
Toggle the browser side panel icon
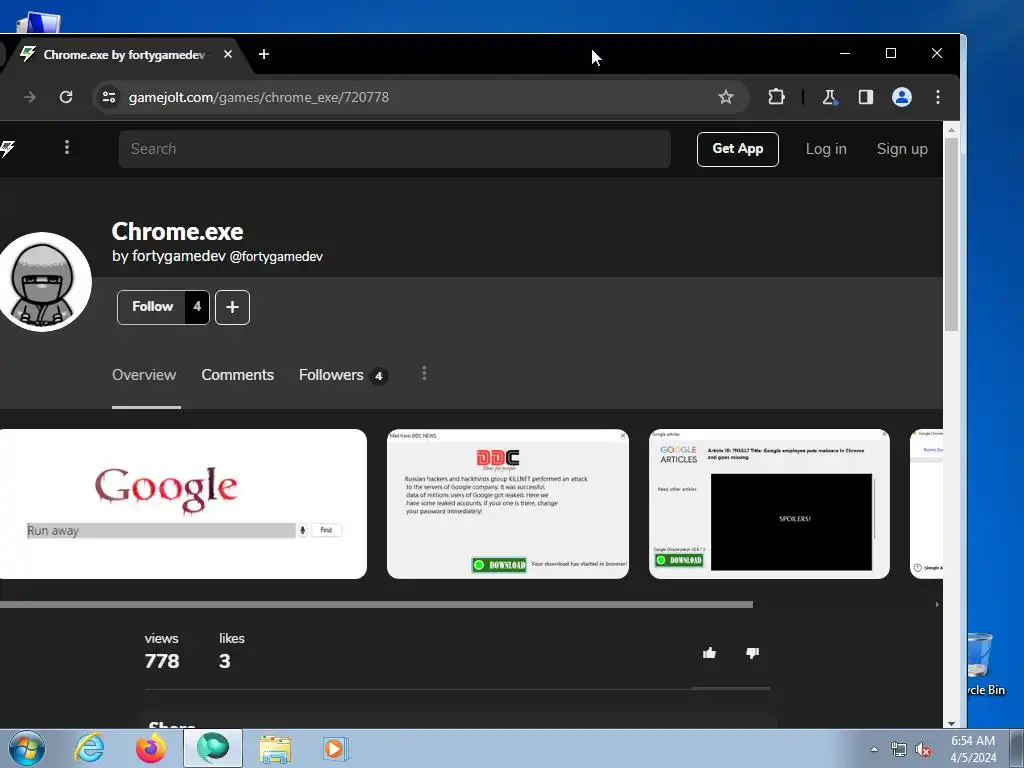pyautogui.click(x=865, y=97)
